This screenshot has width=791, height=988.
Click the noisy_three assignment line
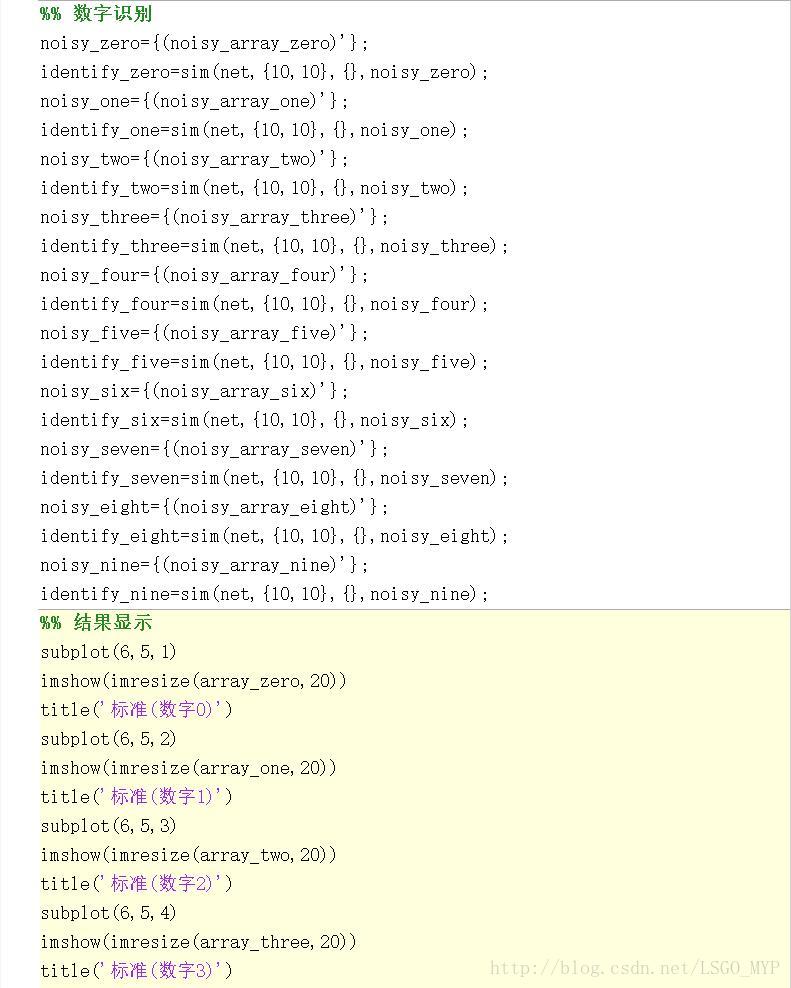(x=214, y=217)
